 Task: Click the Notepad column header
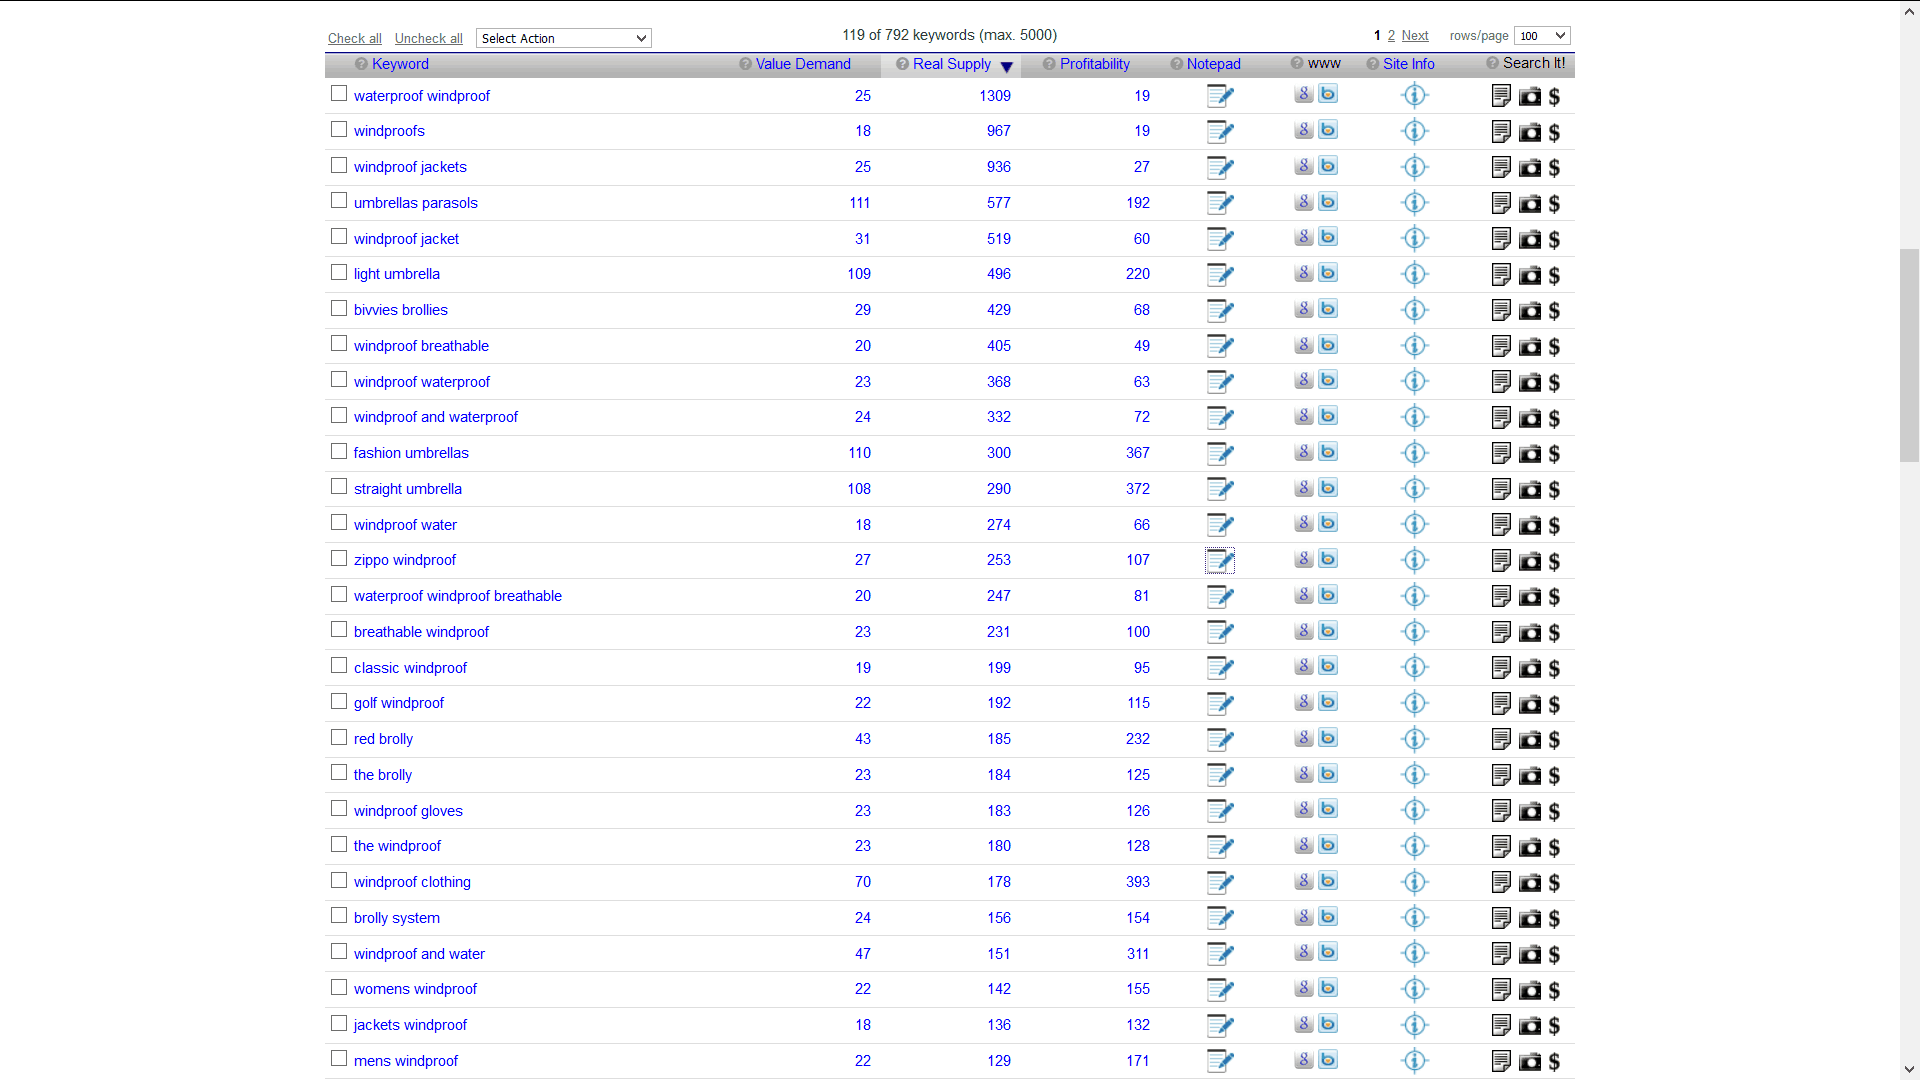tap(1214, 64)
